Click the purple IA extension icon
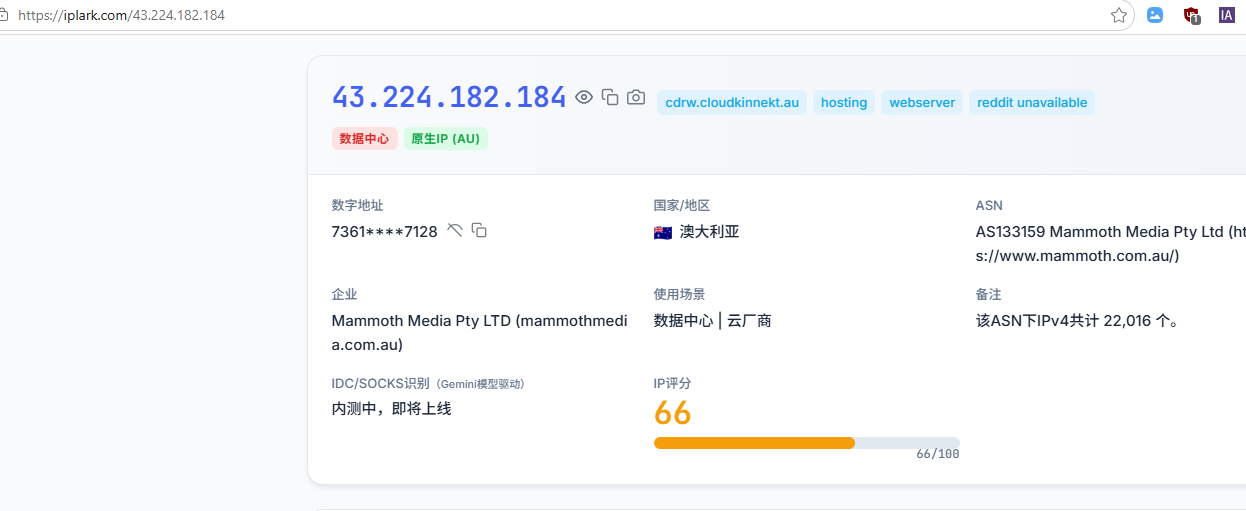1246x511 pixels. pos(1226,15)
